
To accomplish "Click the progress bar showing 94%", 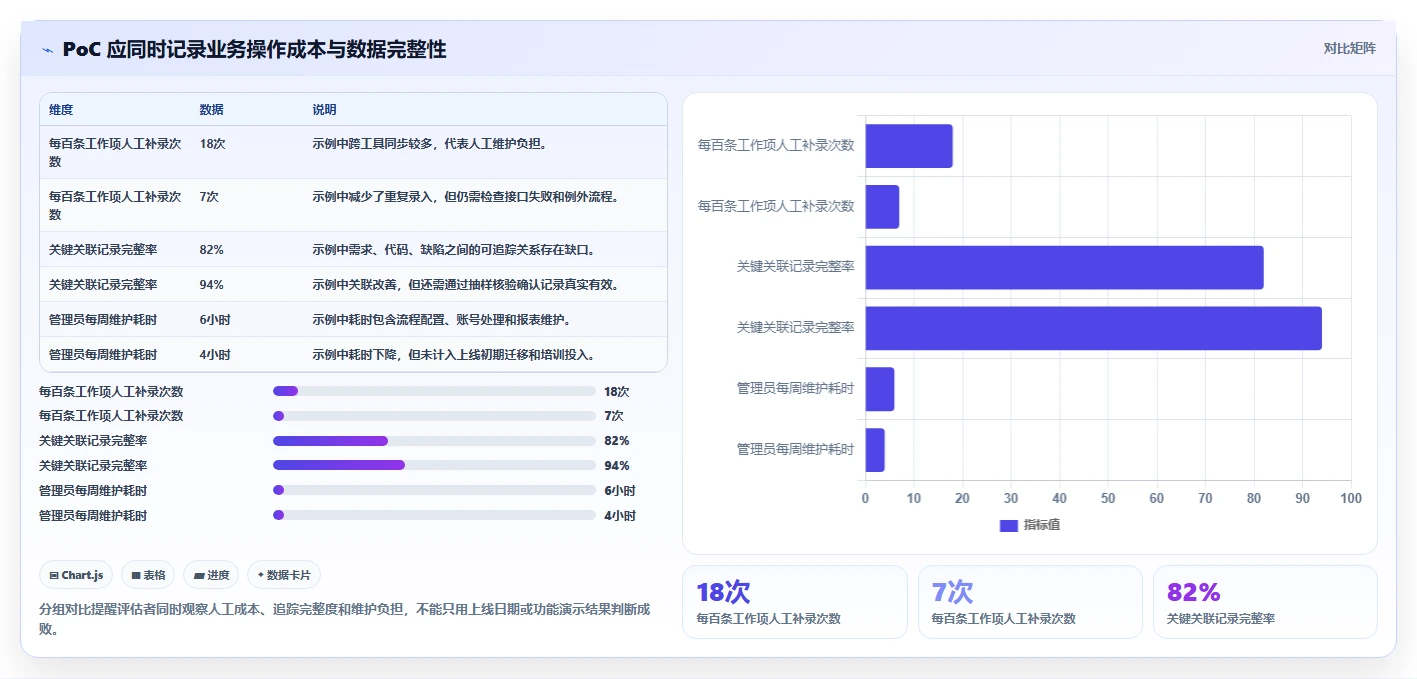I will click(x=434, y=465).
